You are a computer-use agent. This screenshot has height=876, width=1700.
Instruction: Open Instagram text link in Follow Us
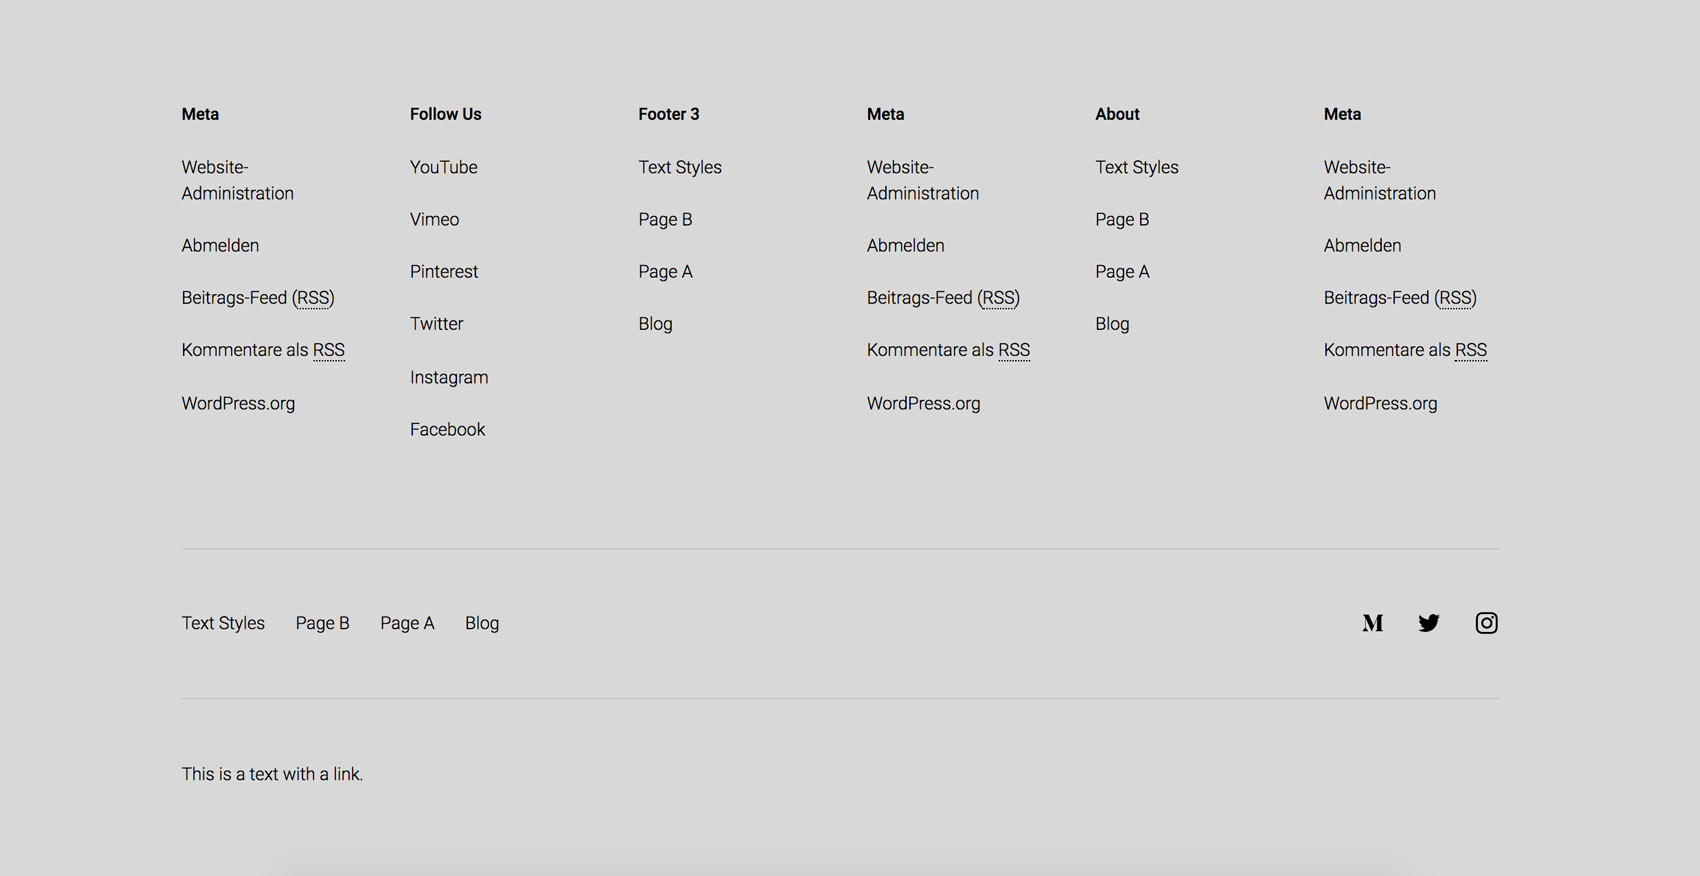[448, 377]
